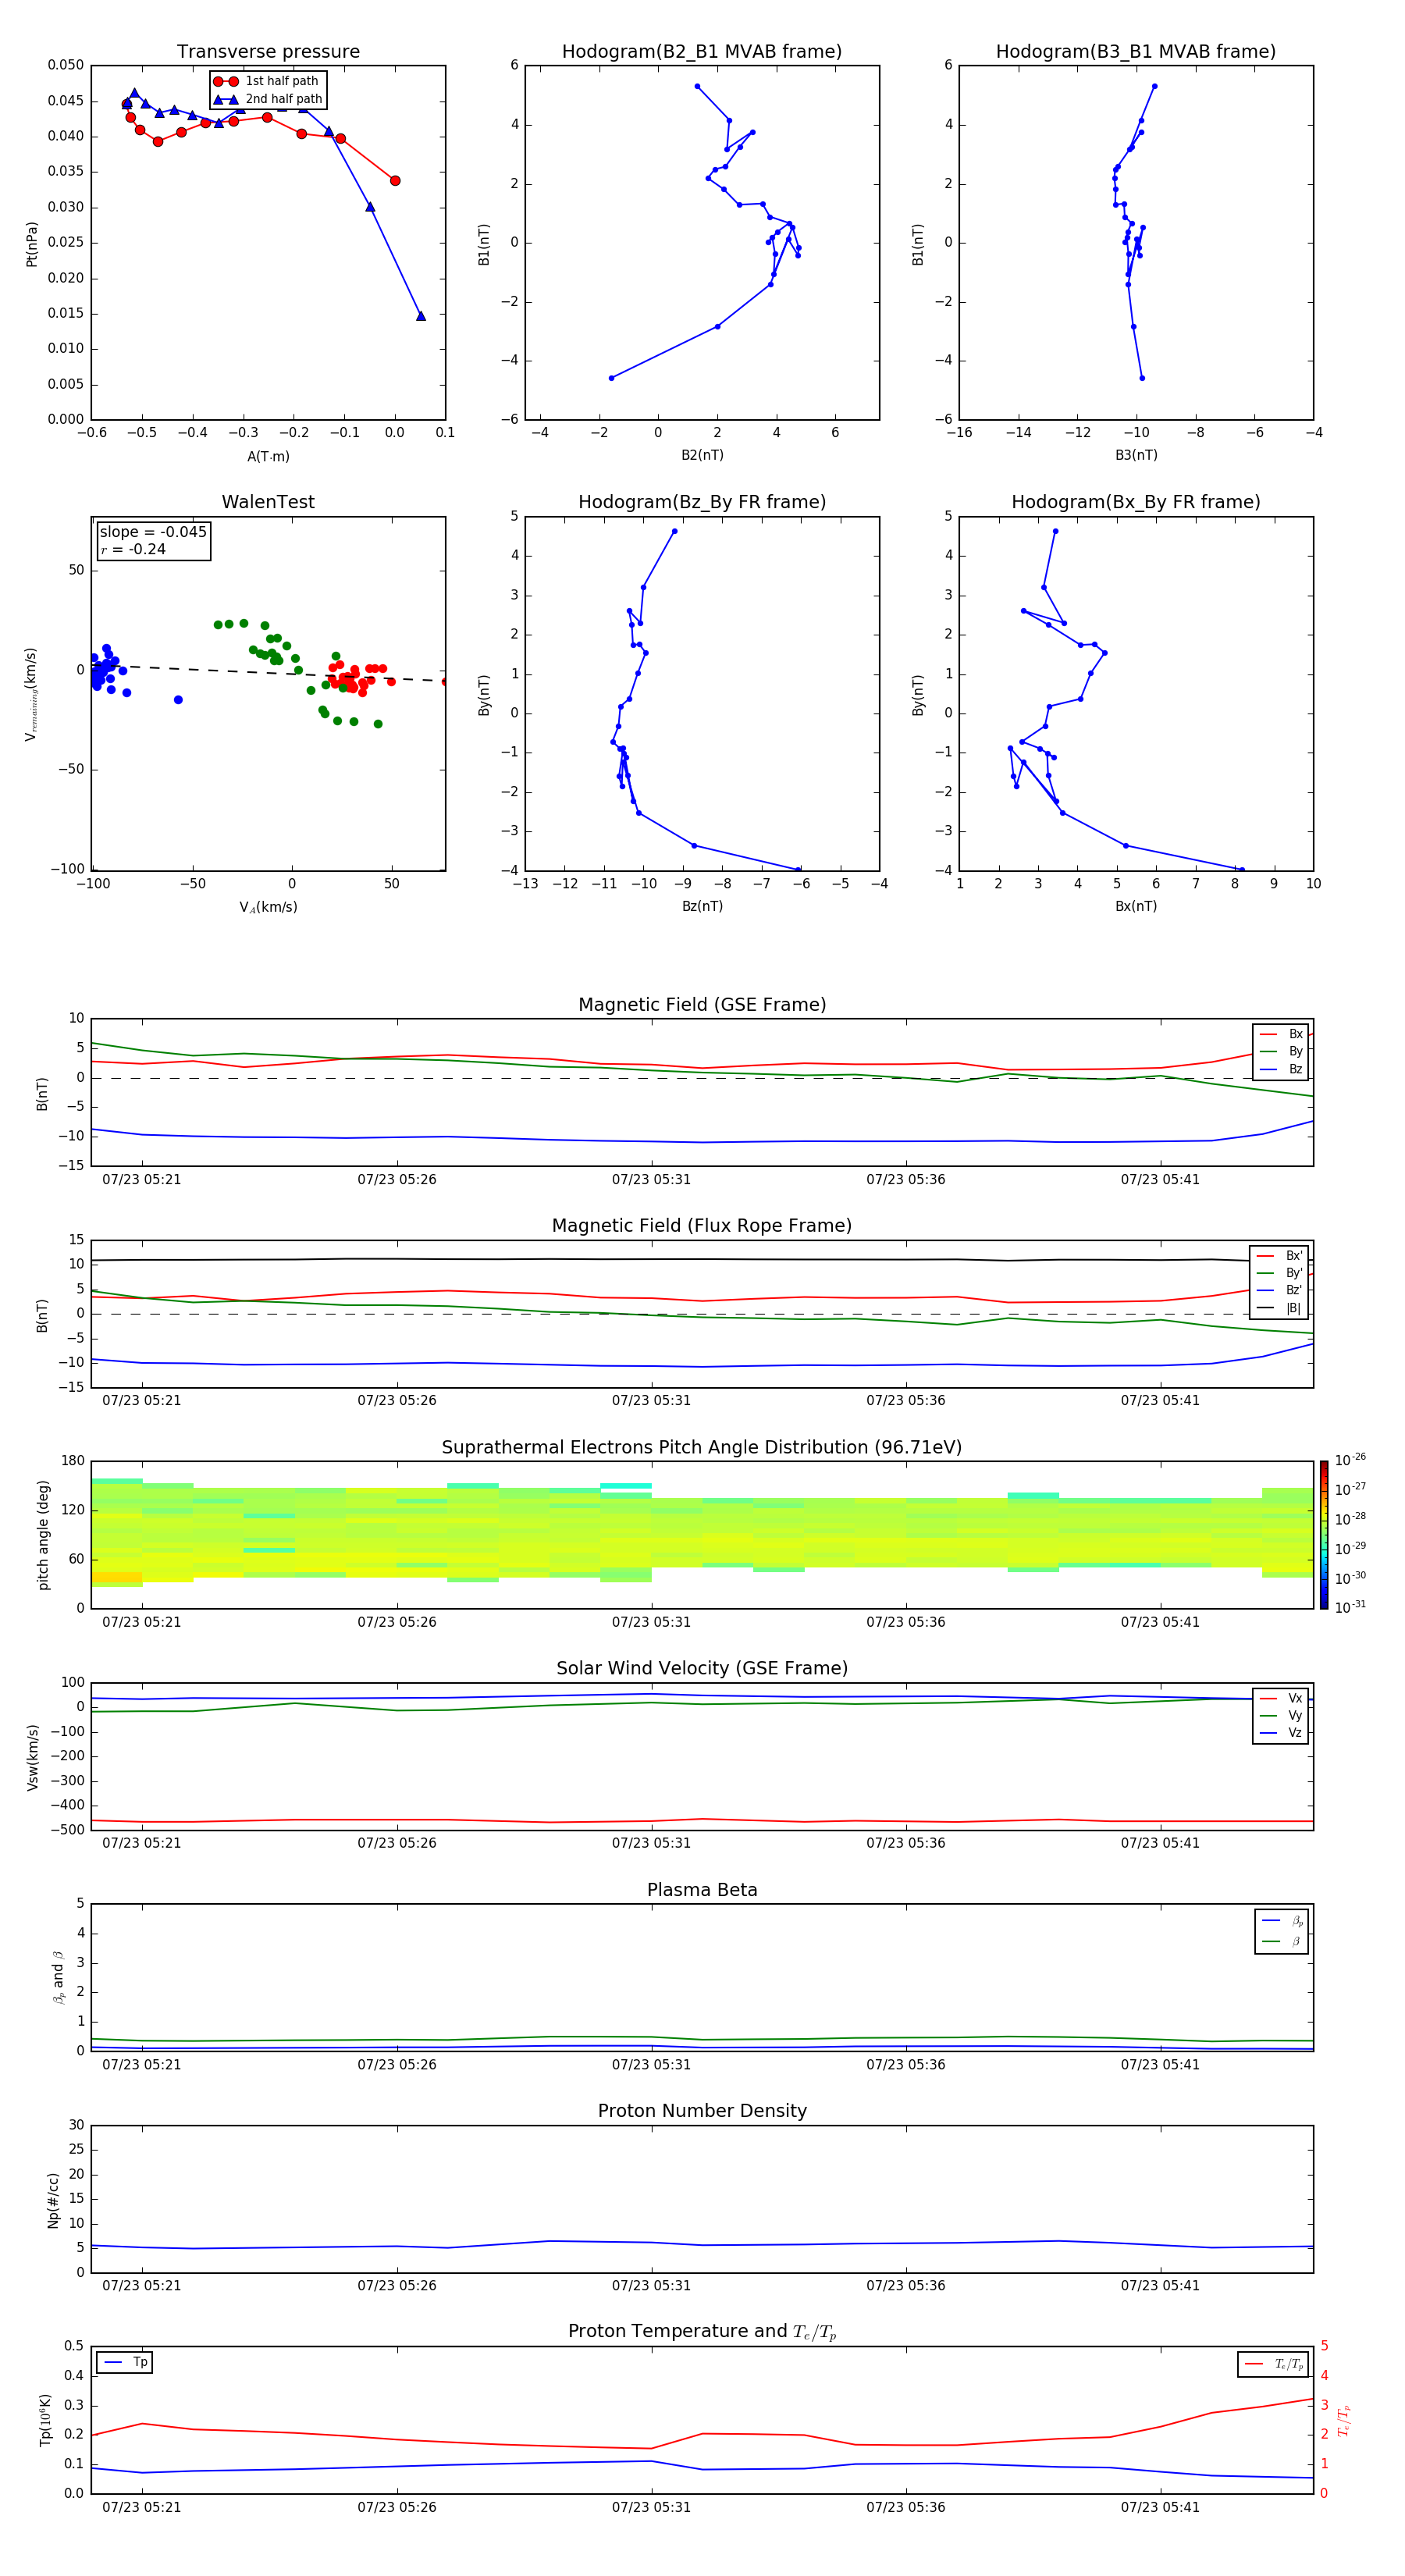Click the 'Te/Tp' legend in temperature plot
This screenshot has height=2576, width=1405.
(1273, 2364)
